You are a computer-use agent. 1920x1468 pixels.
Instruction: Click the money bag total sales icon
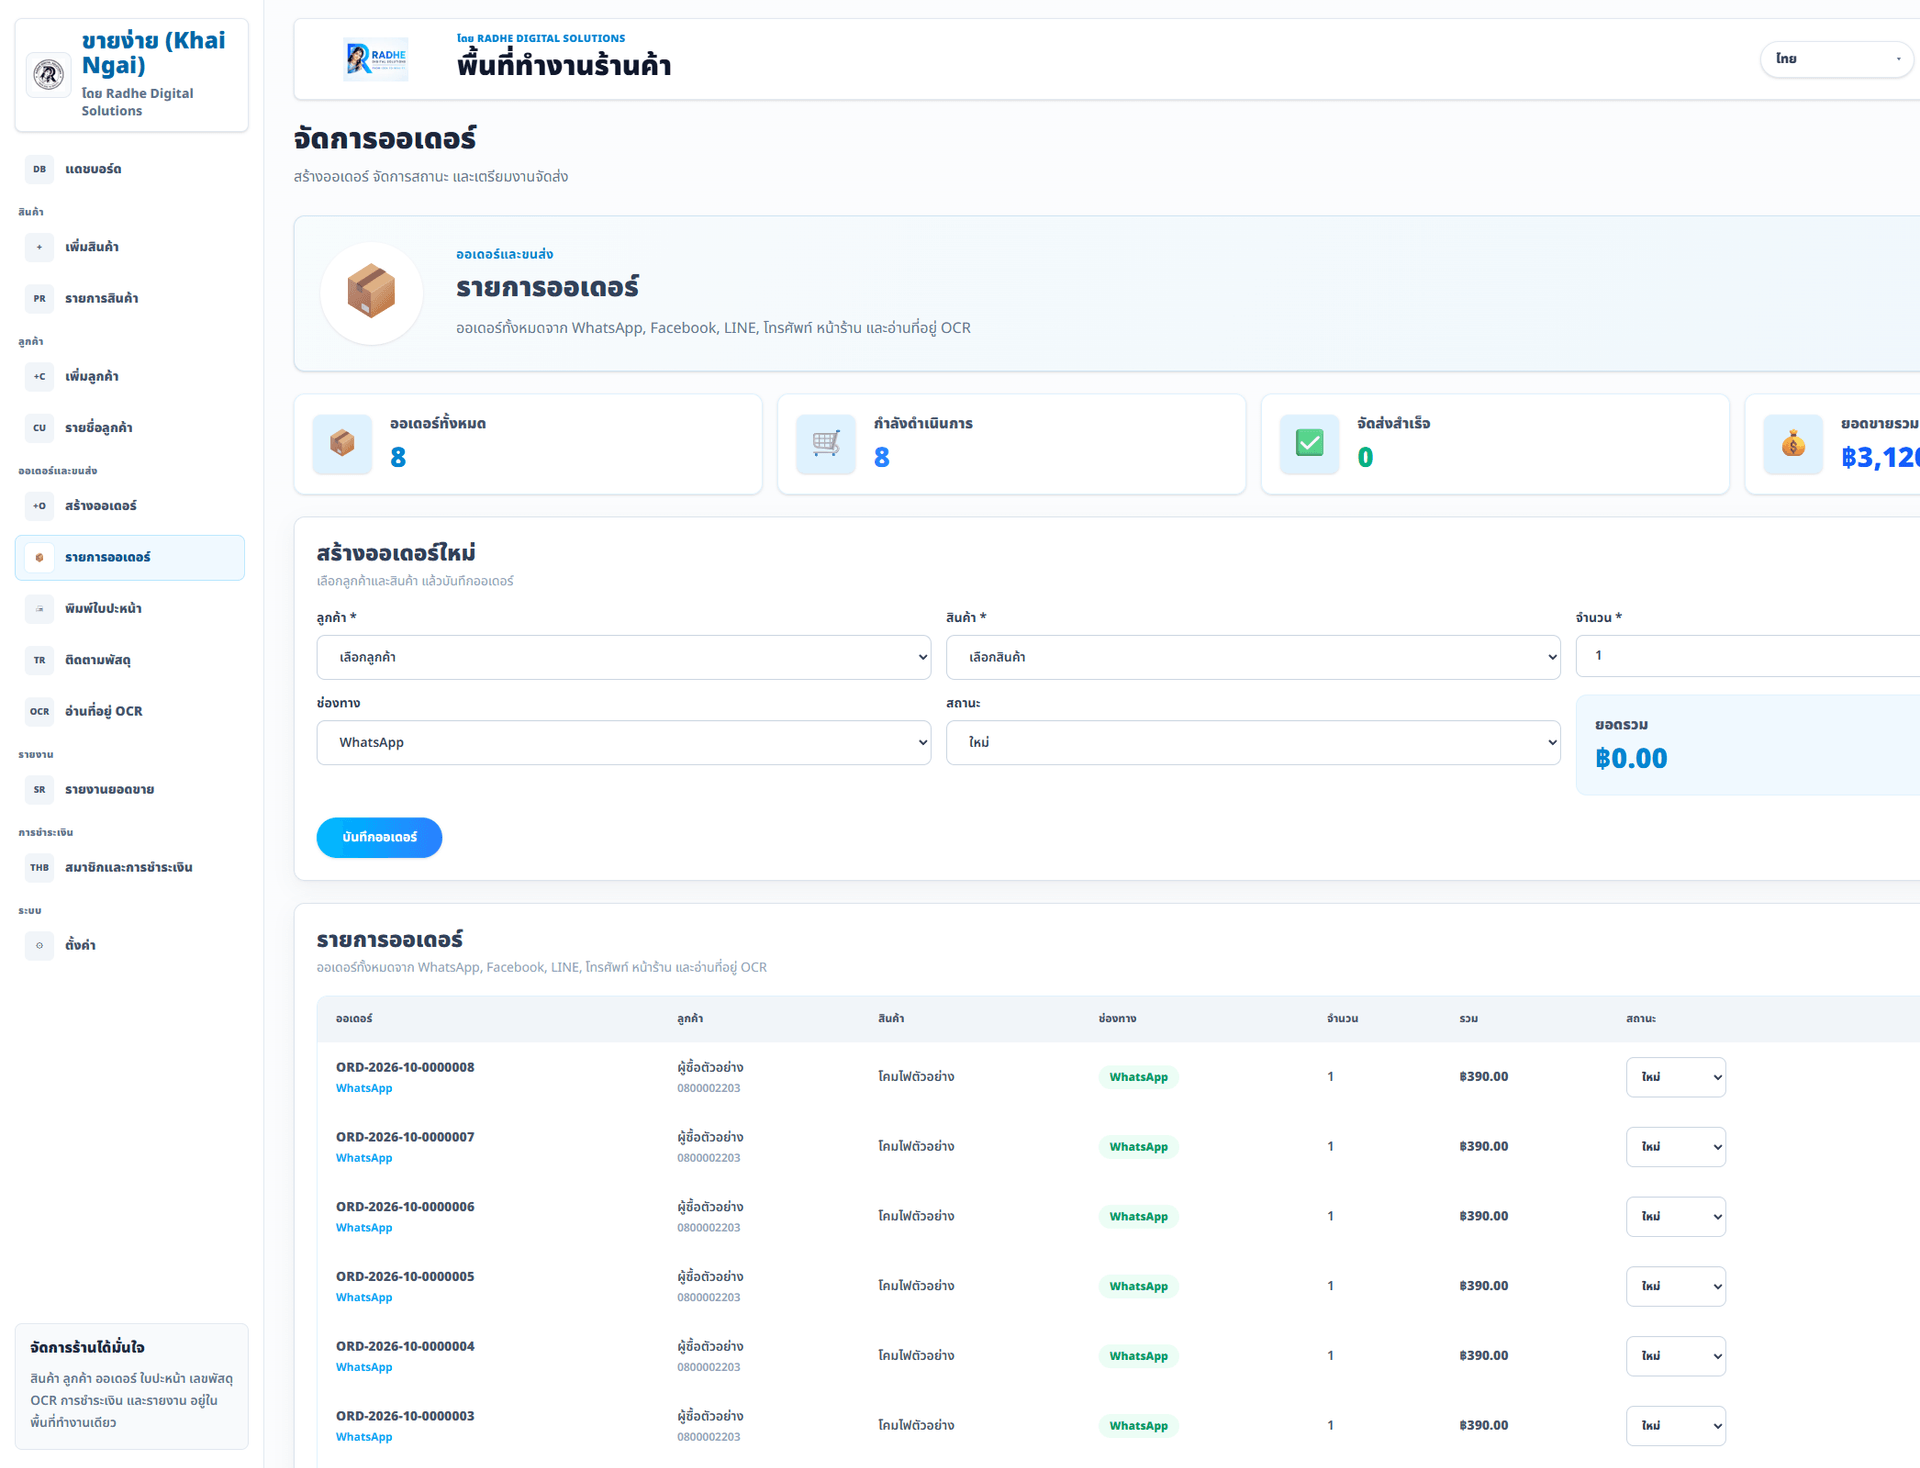point(1793,443)
